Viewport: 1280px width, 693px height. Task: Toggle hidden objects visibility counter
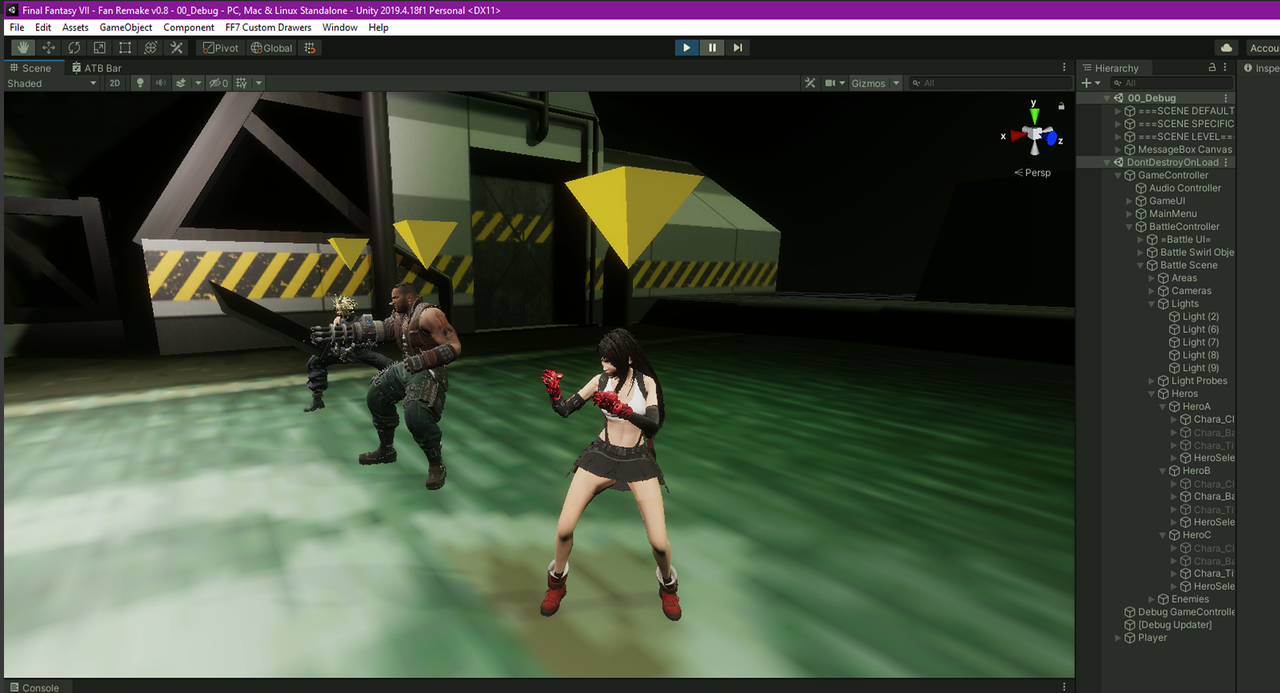click(x=218, y=83)
